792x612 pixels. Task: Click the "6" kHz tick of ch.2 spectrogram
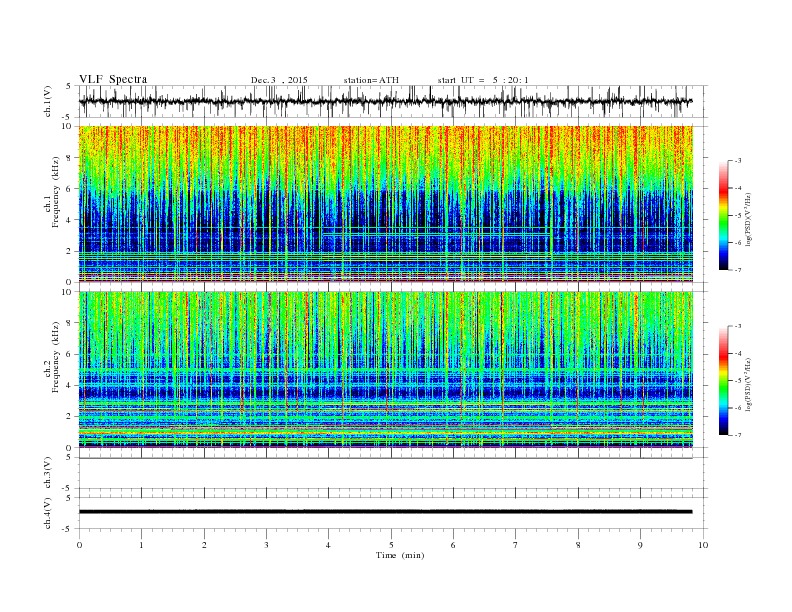point(69,354)
